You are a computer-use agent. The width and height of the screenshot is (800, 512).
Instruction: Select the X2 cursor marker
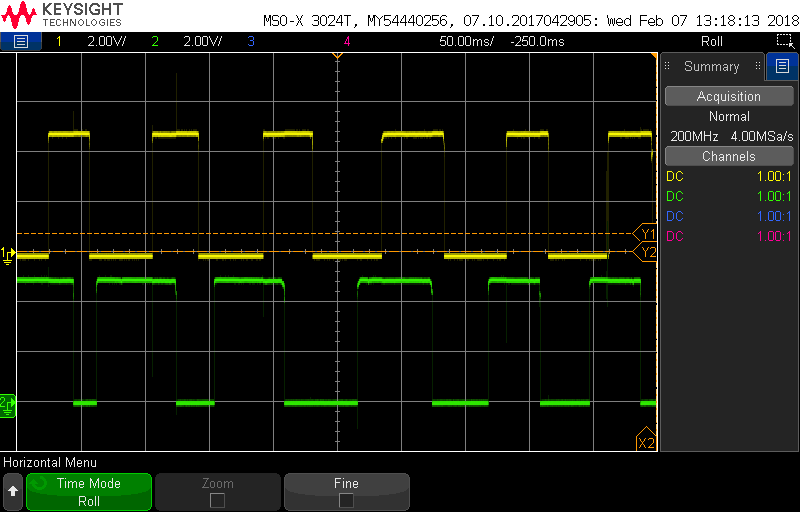646,440
